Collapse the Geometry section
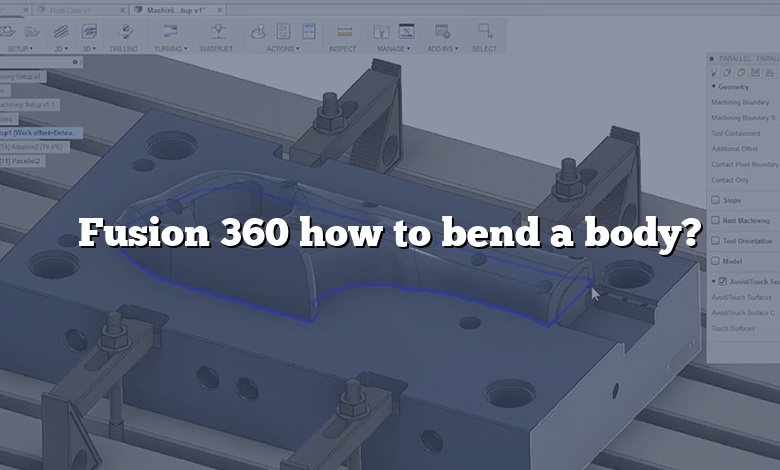This screenshot has height=470, width=780. click(714, 87)
